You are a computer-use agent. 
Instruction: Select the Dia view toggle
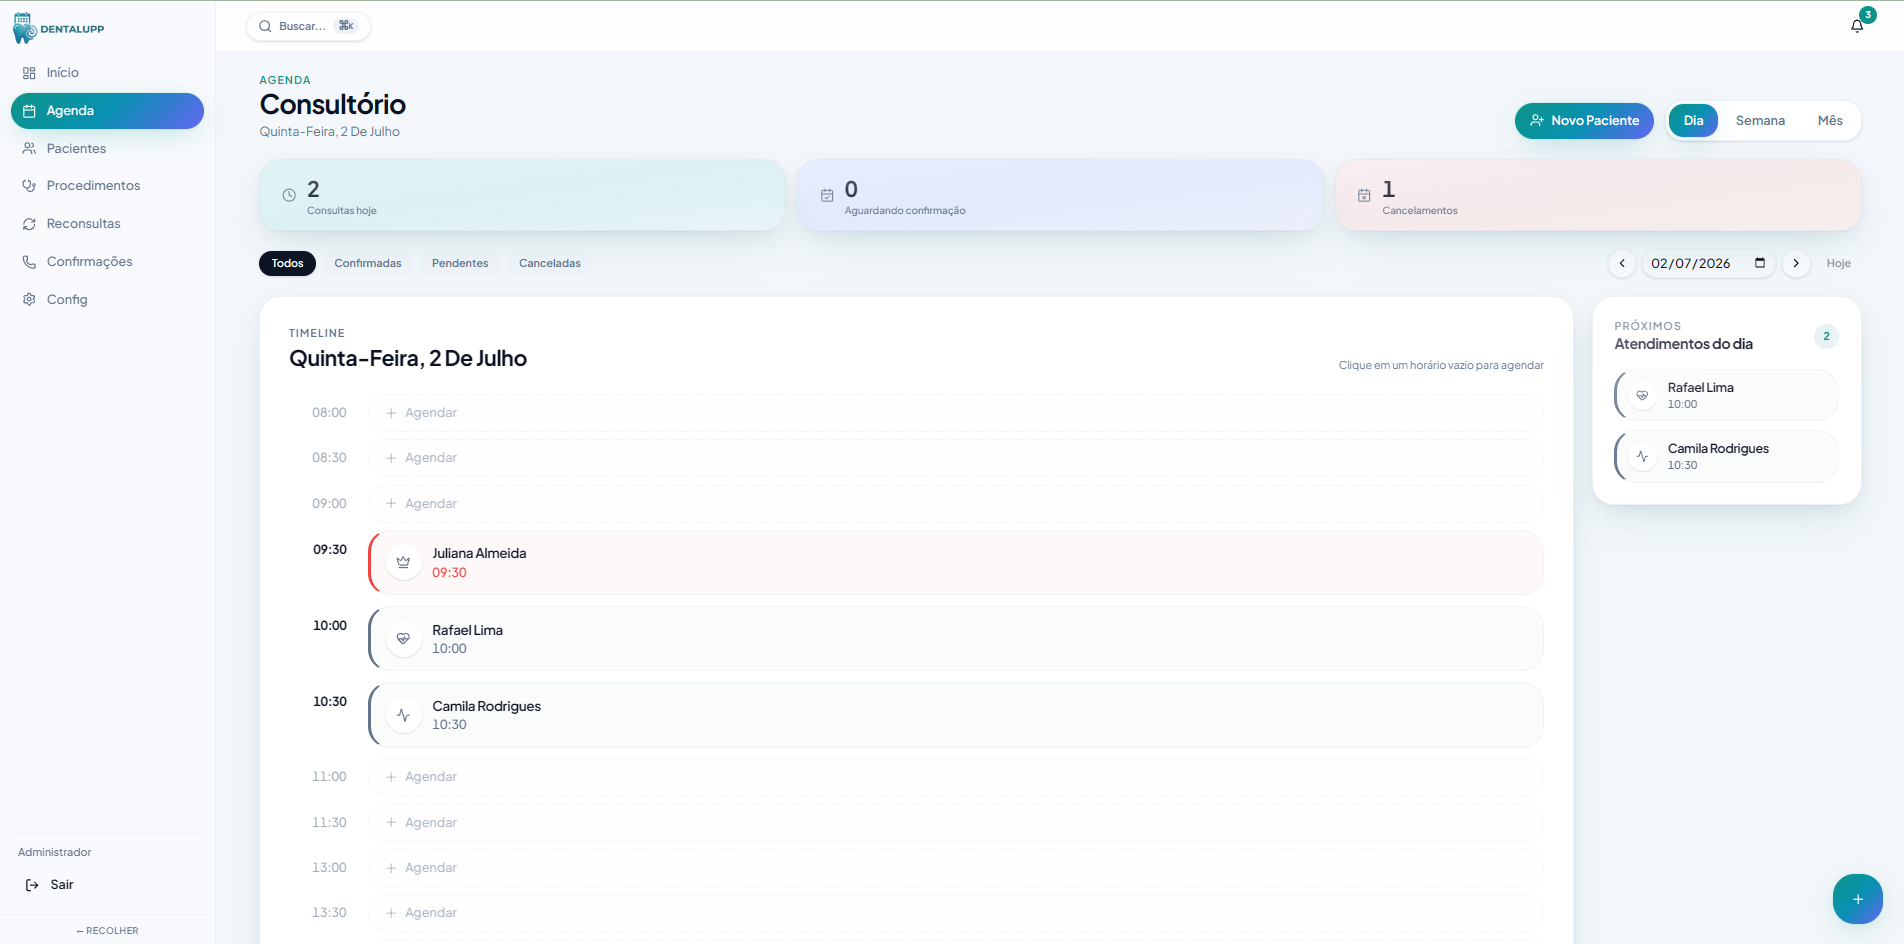click(1693, 121)
